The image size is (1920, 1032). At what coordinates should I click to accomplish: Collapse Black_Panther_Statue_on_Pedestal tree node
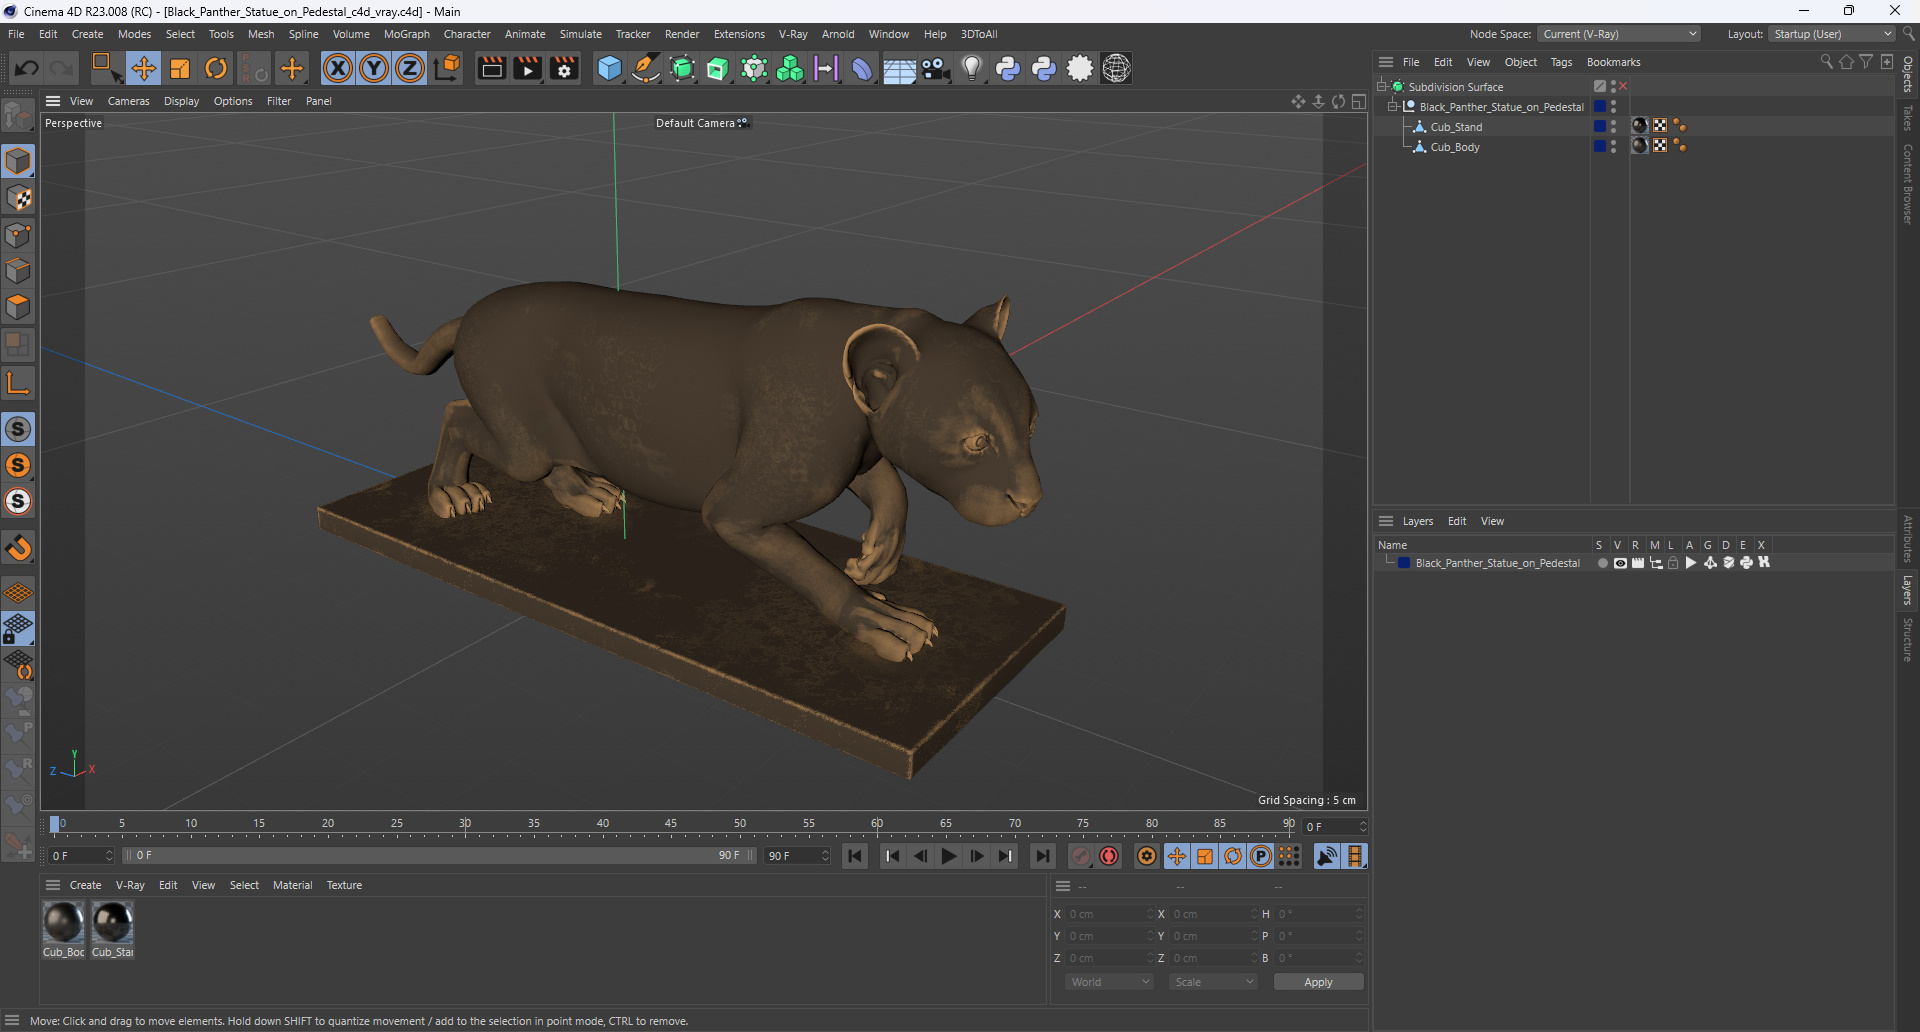(x=1392, y=106)
